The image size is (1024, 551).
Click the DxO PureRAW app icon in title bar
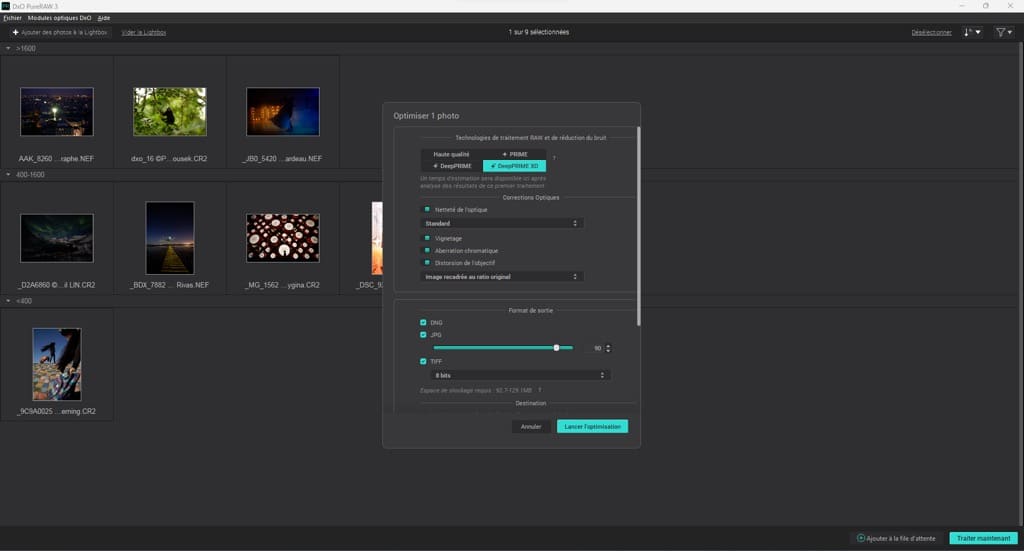pos(6,6)
